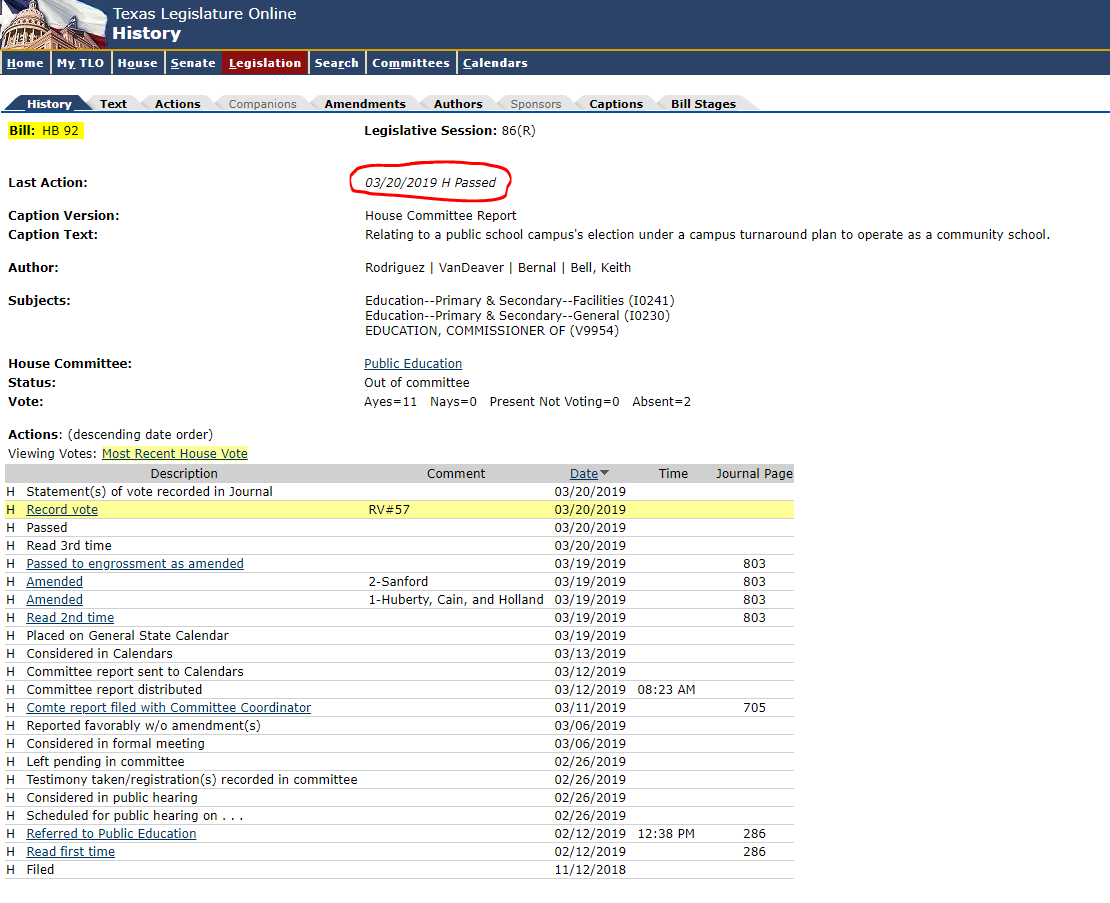Open the Bill Stages tab
The width and height of the screenshot is (1110, 903).
(x=703, y=104)
